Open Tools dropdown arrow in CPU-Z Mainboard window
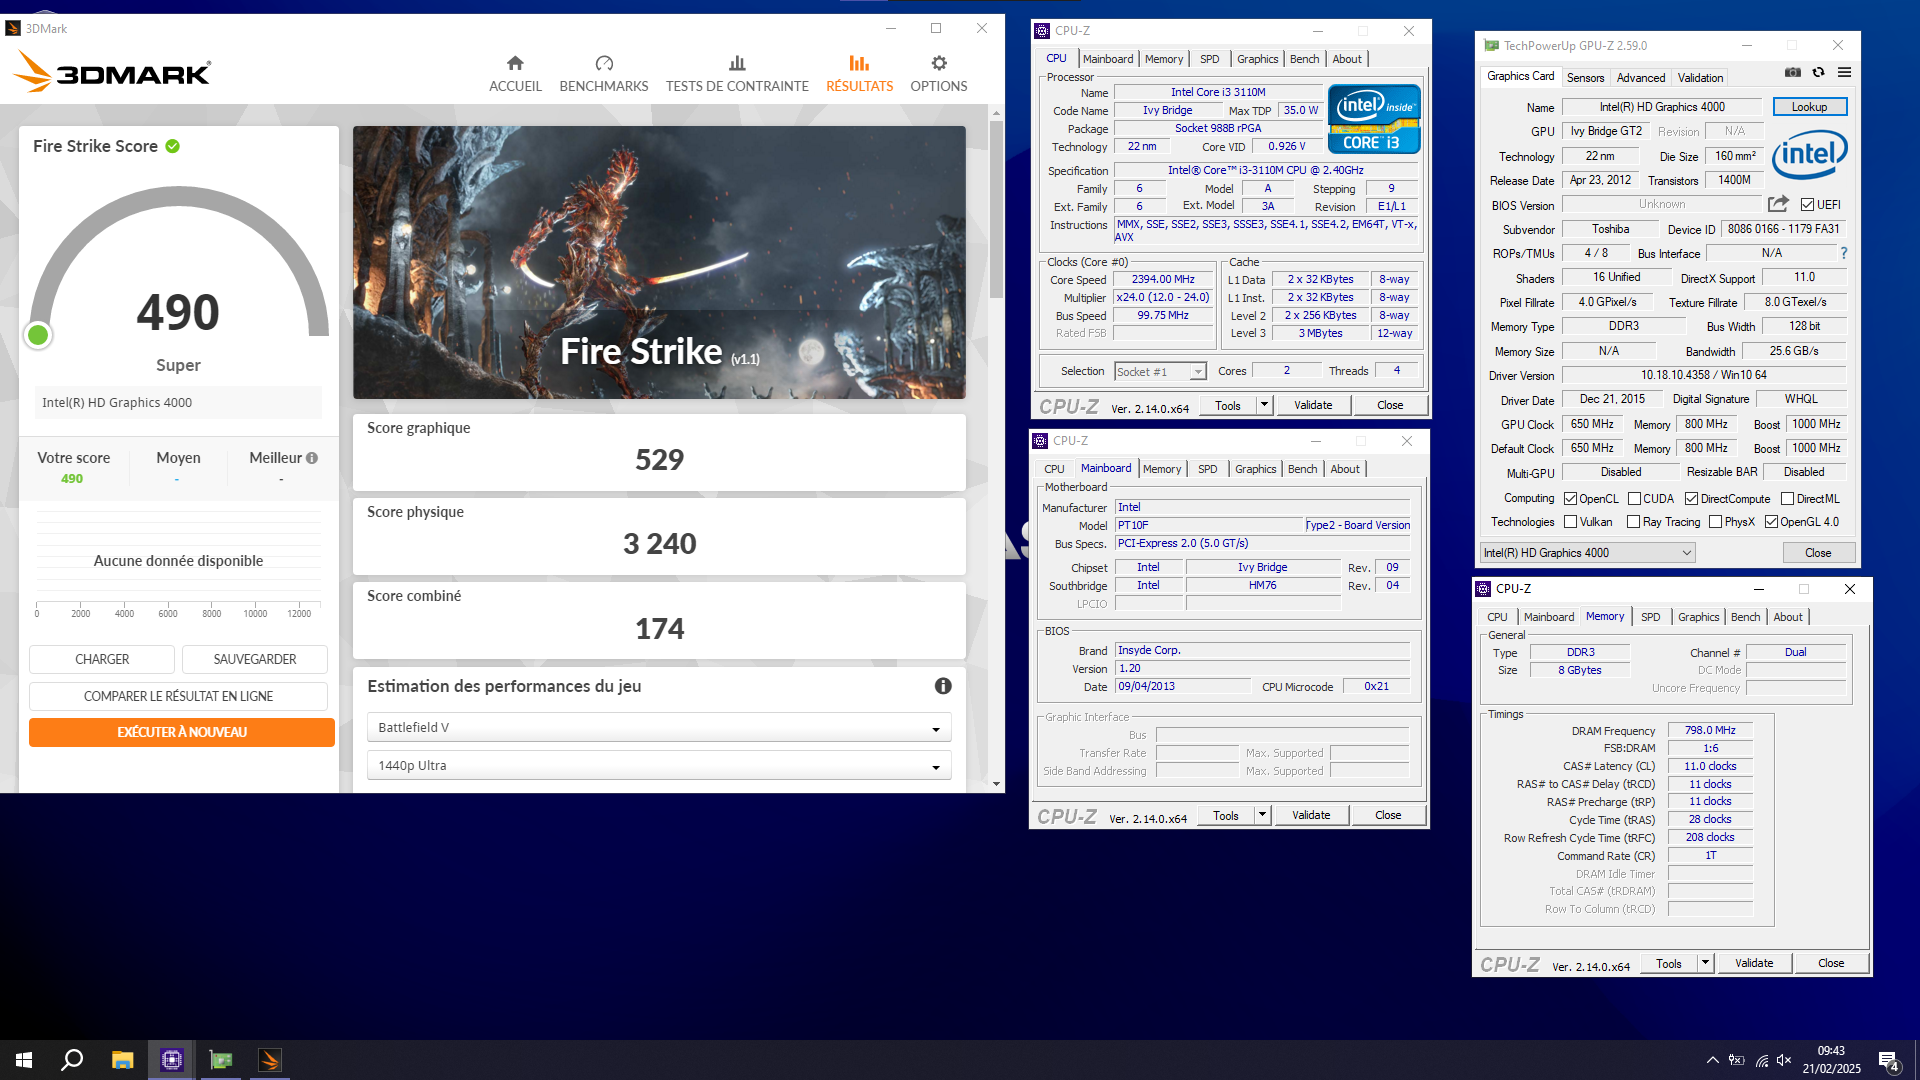The image size is (1920, 1080). pos(1262,815)
